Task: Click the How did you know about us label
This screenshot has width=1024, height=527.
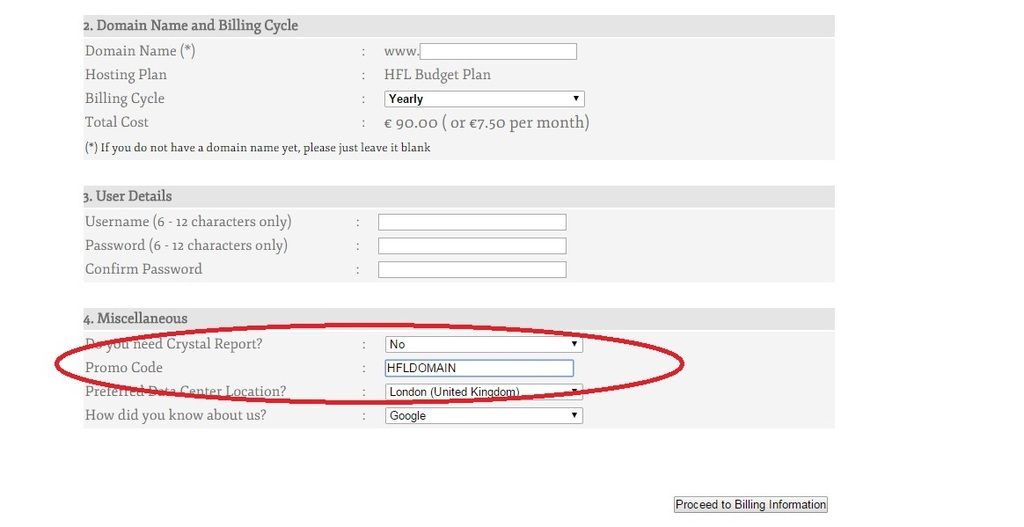Action: coord(175,415)
